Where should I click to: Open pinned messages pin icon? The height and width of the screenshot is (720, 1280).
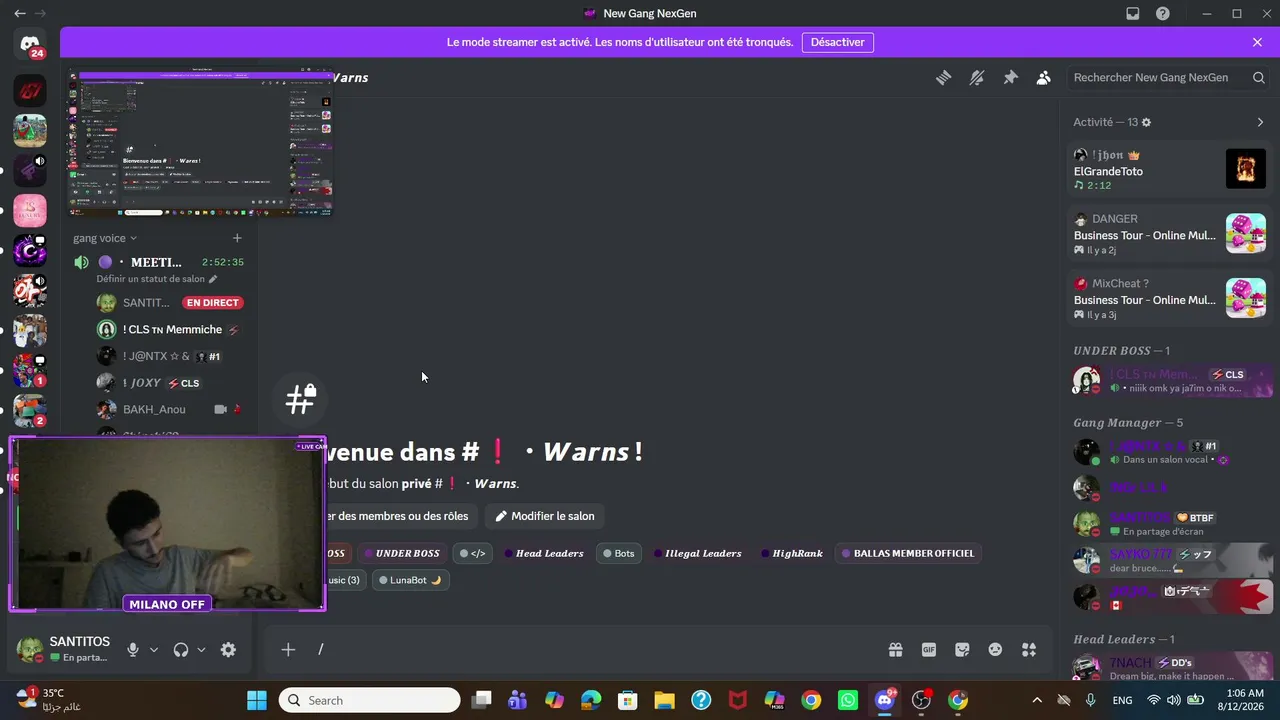[1010, 78]
